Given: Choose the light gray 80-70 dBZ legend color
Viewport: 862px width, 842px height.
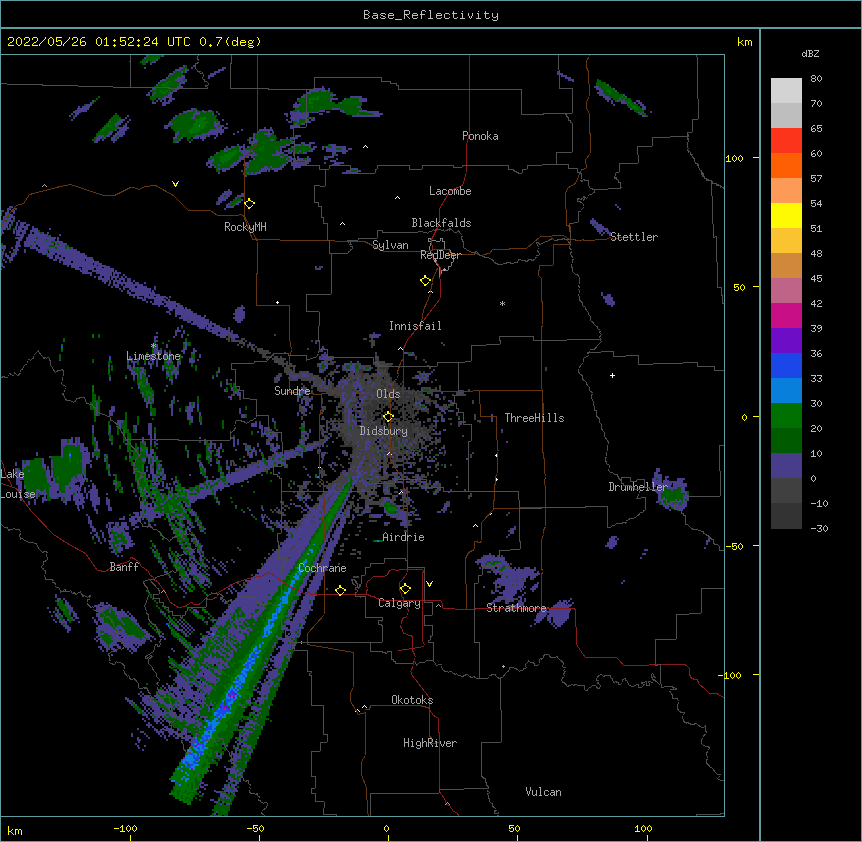Looking at the screenshot, I should click(786, 91).
